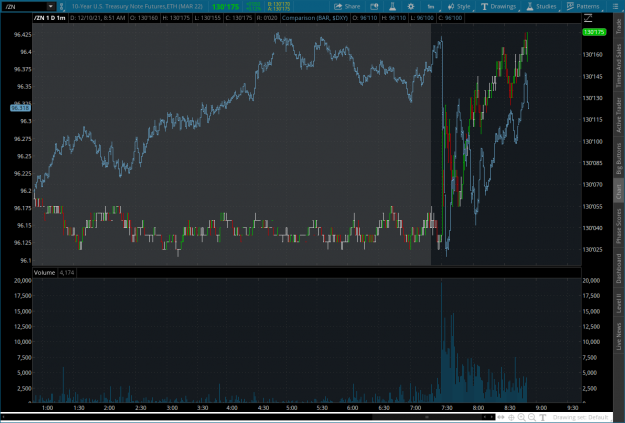The image size is (625, 423).
Task: Click the 130'175 last price in header
Action: click(226, 7)
